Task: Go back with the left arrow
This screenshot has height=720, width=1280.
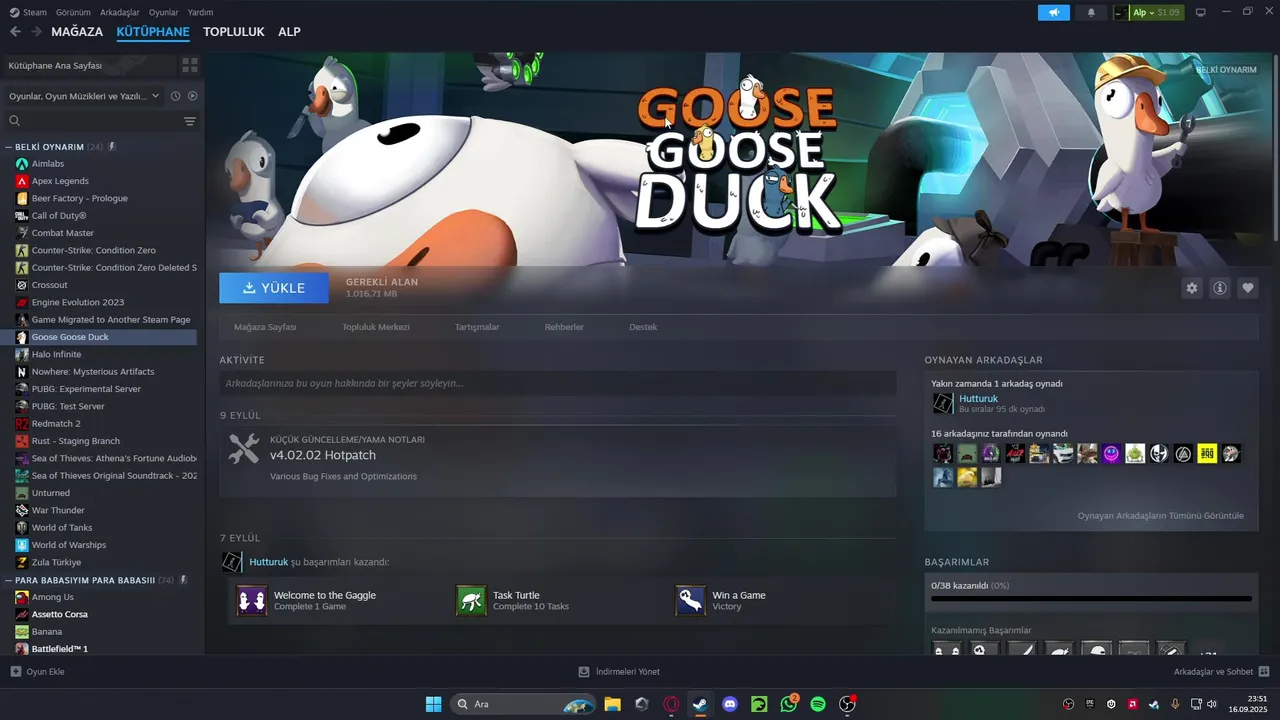Action: point(15,32)
